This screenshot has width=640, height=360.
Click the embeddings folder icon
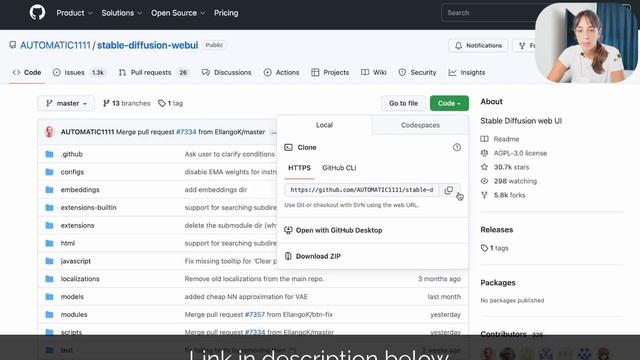49,190
